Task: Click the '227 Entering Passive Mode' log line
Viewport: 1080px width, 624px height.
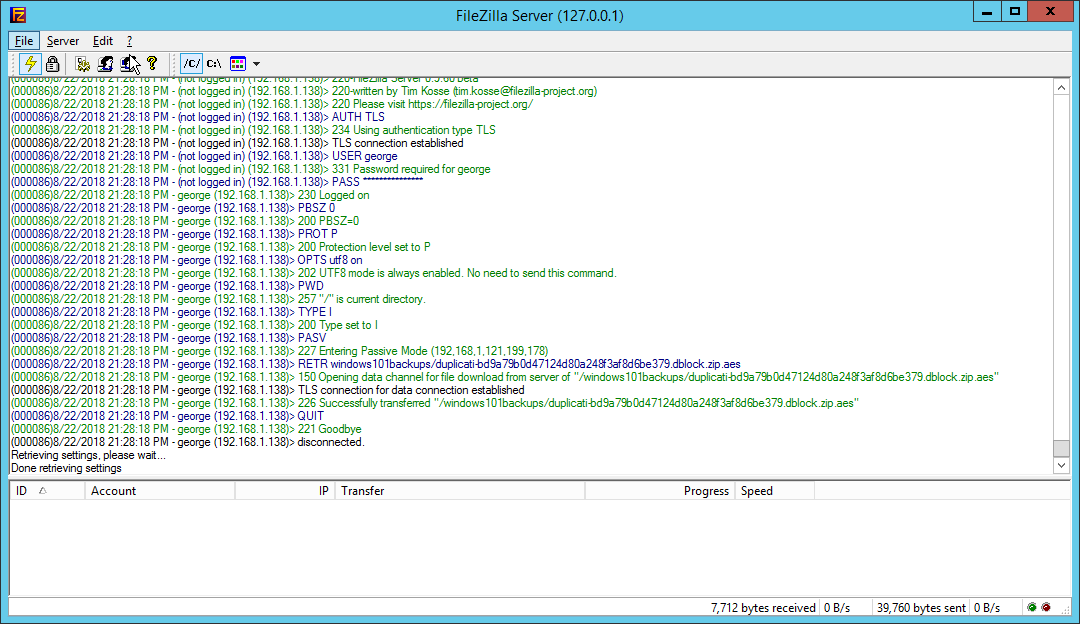Action: [x=280, y=351]
